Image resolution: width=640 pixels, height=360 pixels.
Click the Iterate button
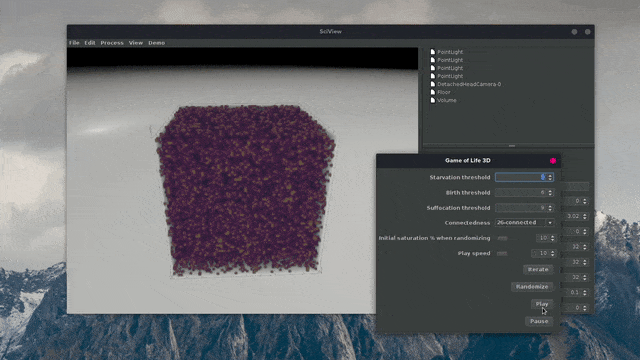tap(538, 269)
